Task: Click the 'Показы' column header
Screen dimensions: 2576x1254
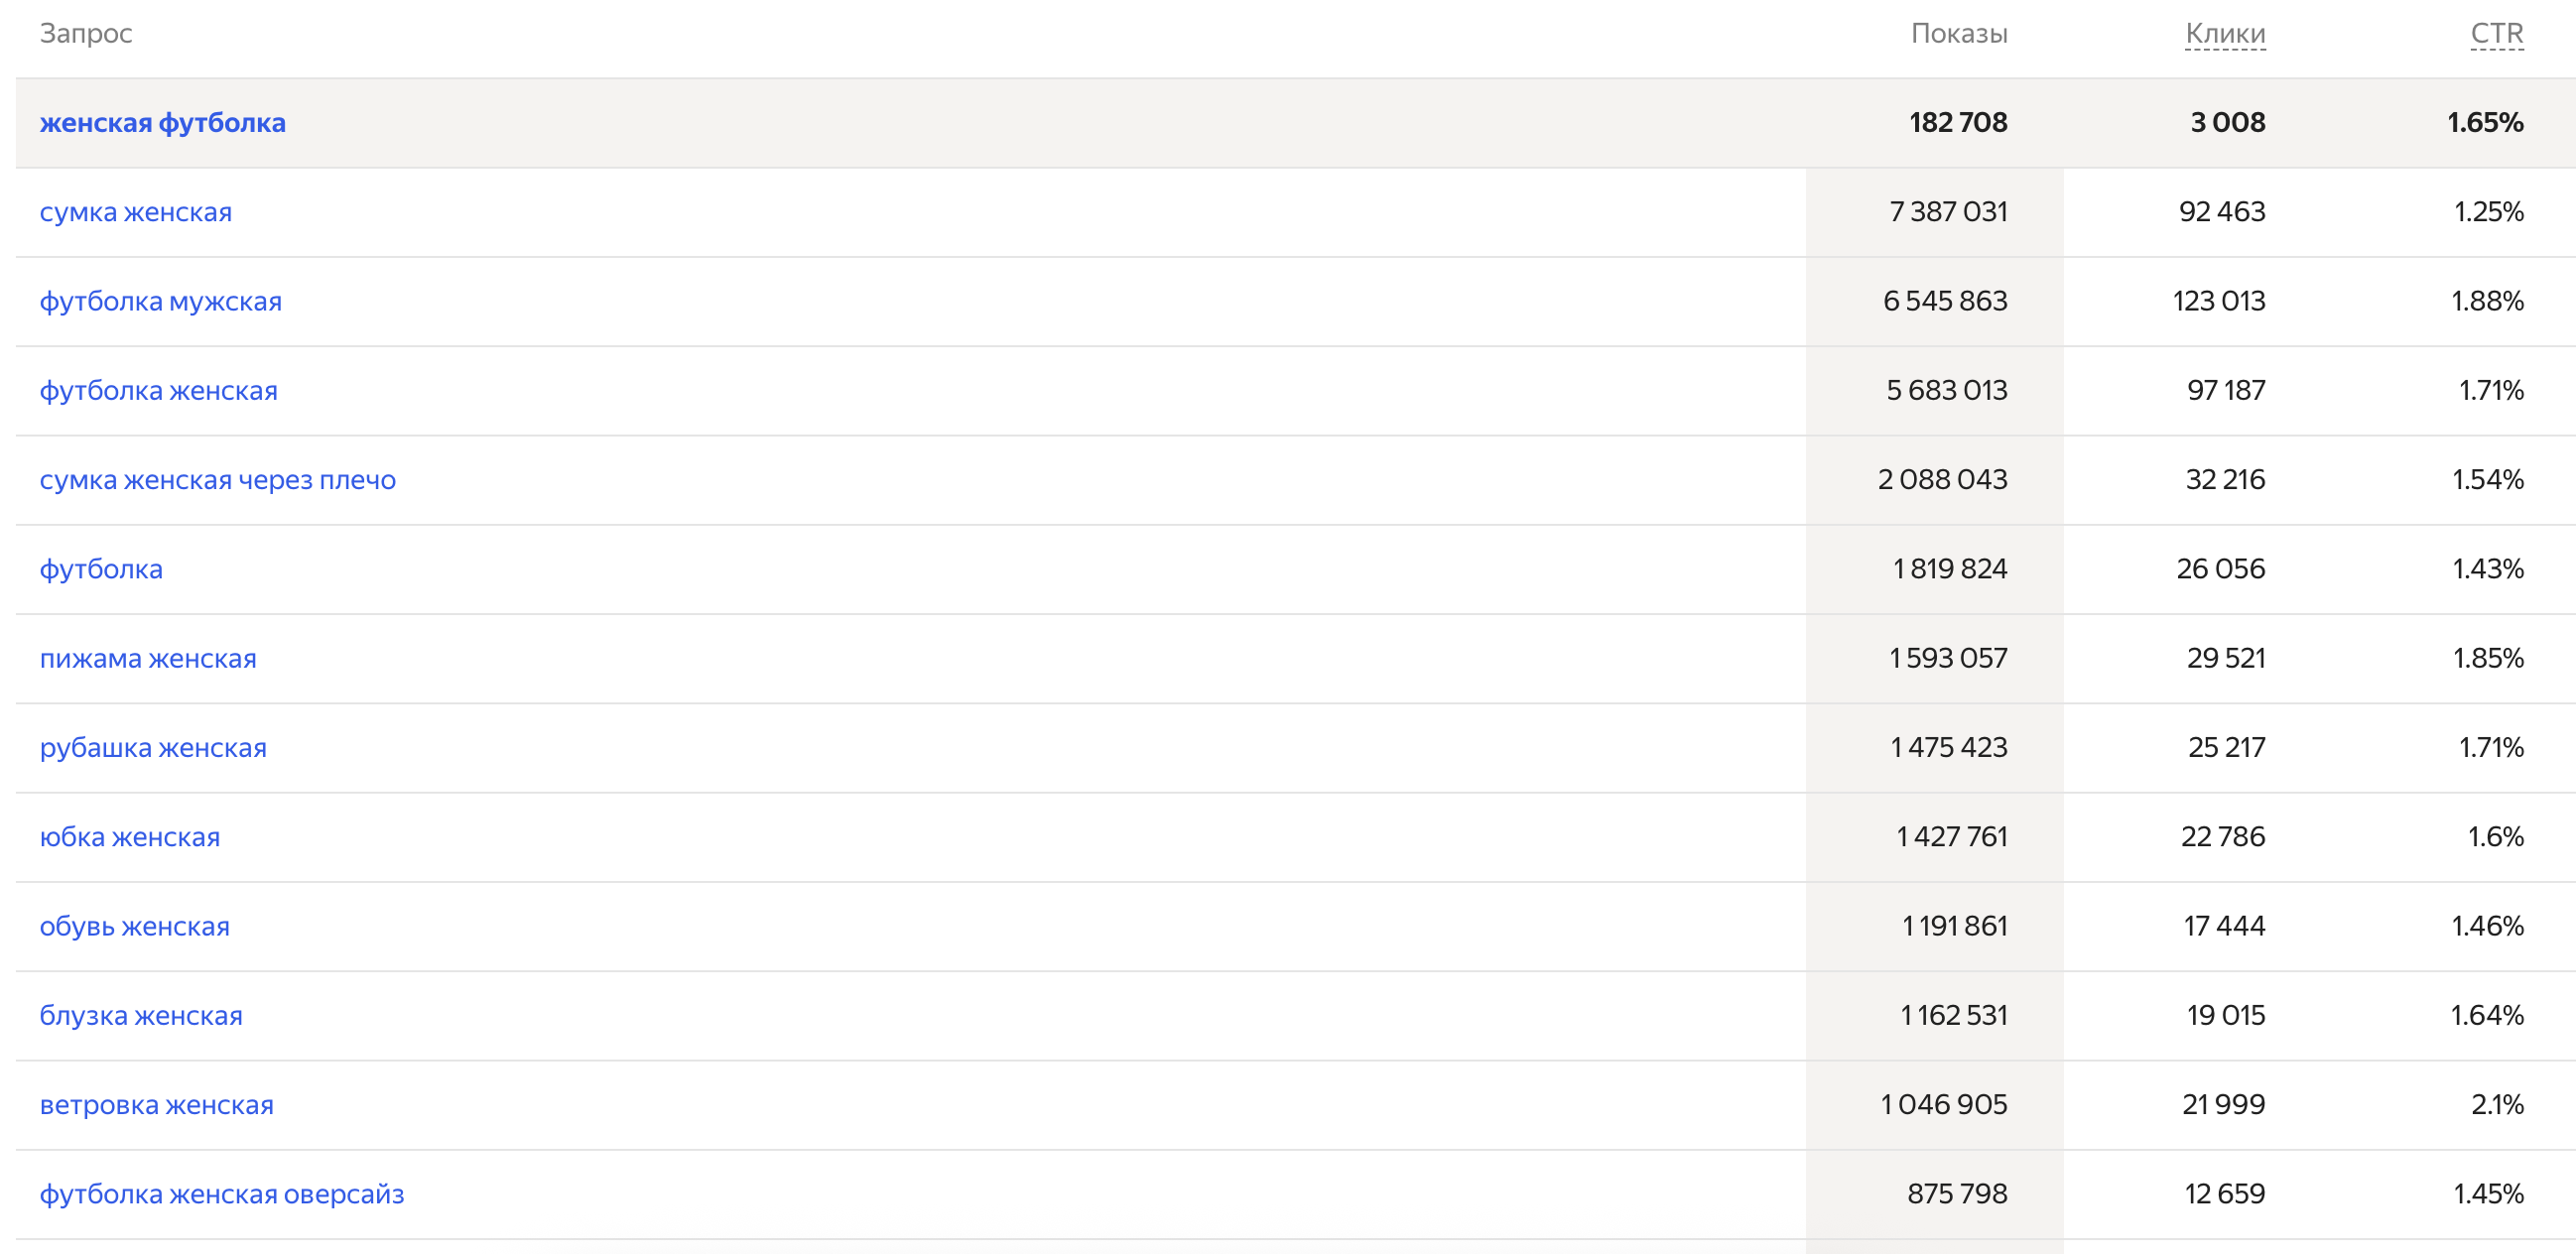Action: (1959, 34)
